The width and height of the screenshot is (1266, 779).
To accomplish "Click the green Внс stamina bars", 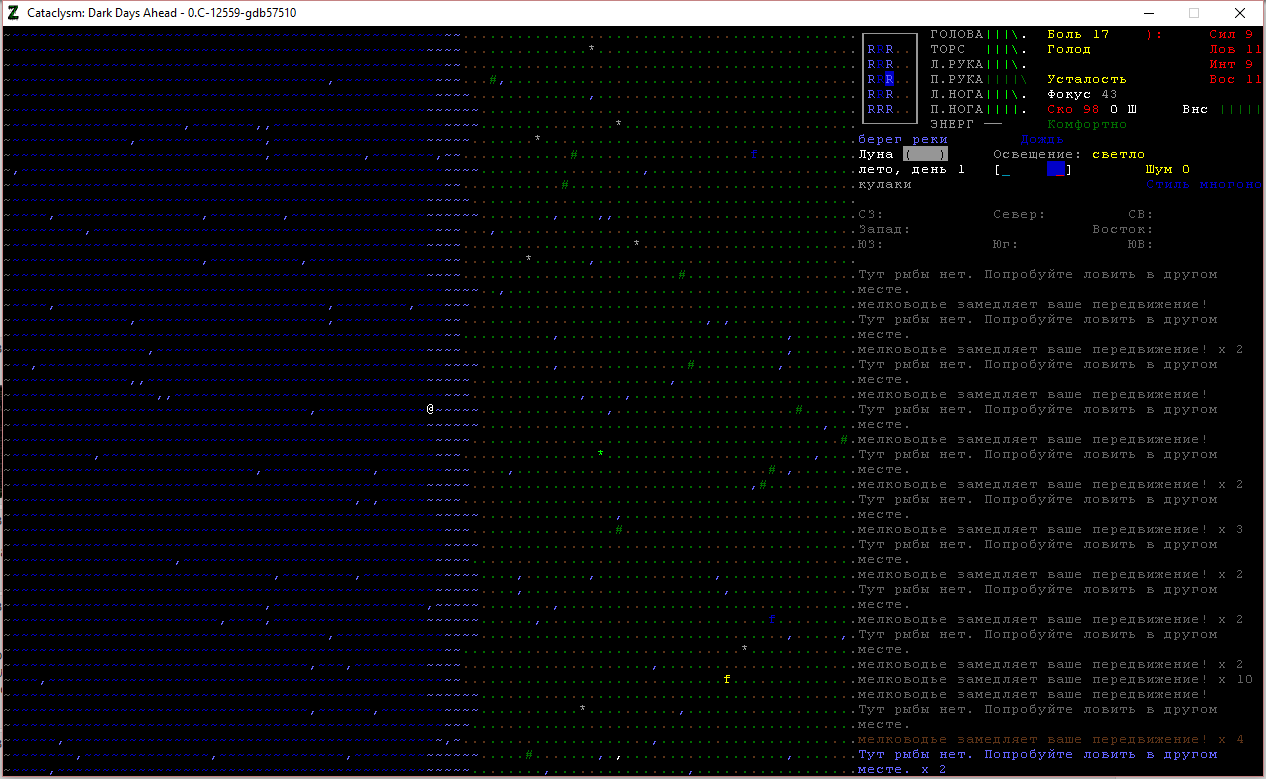I will [1241, 109].
